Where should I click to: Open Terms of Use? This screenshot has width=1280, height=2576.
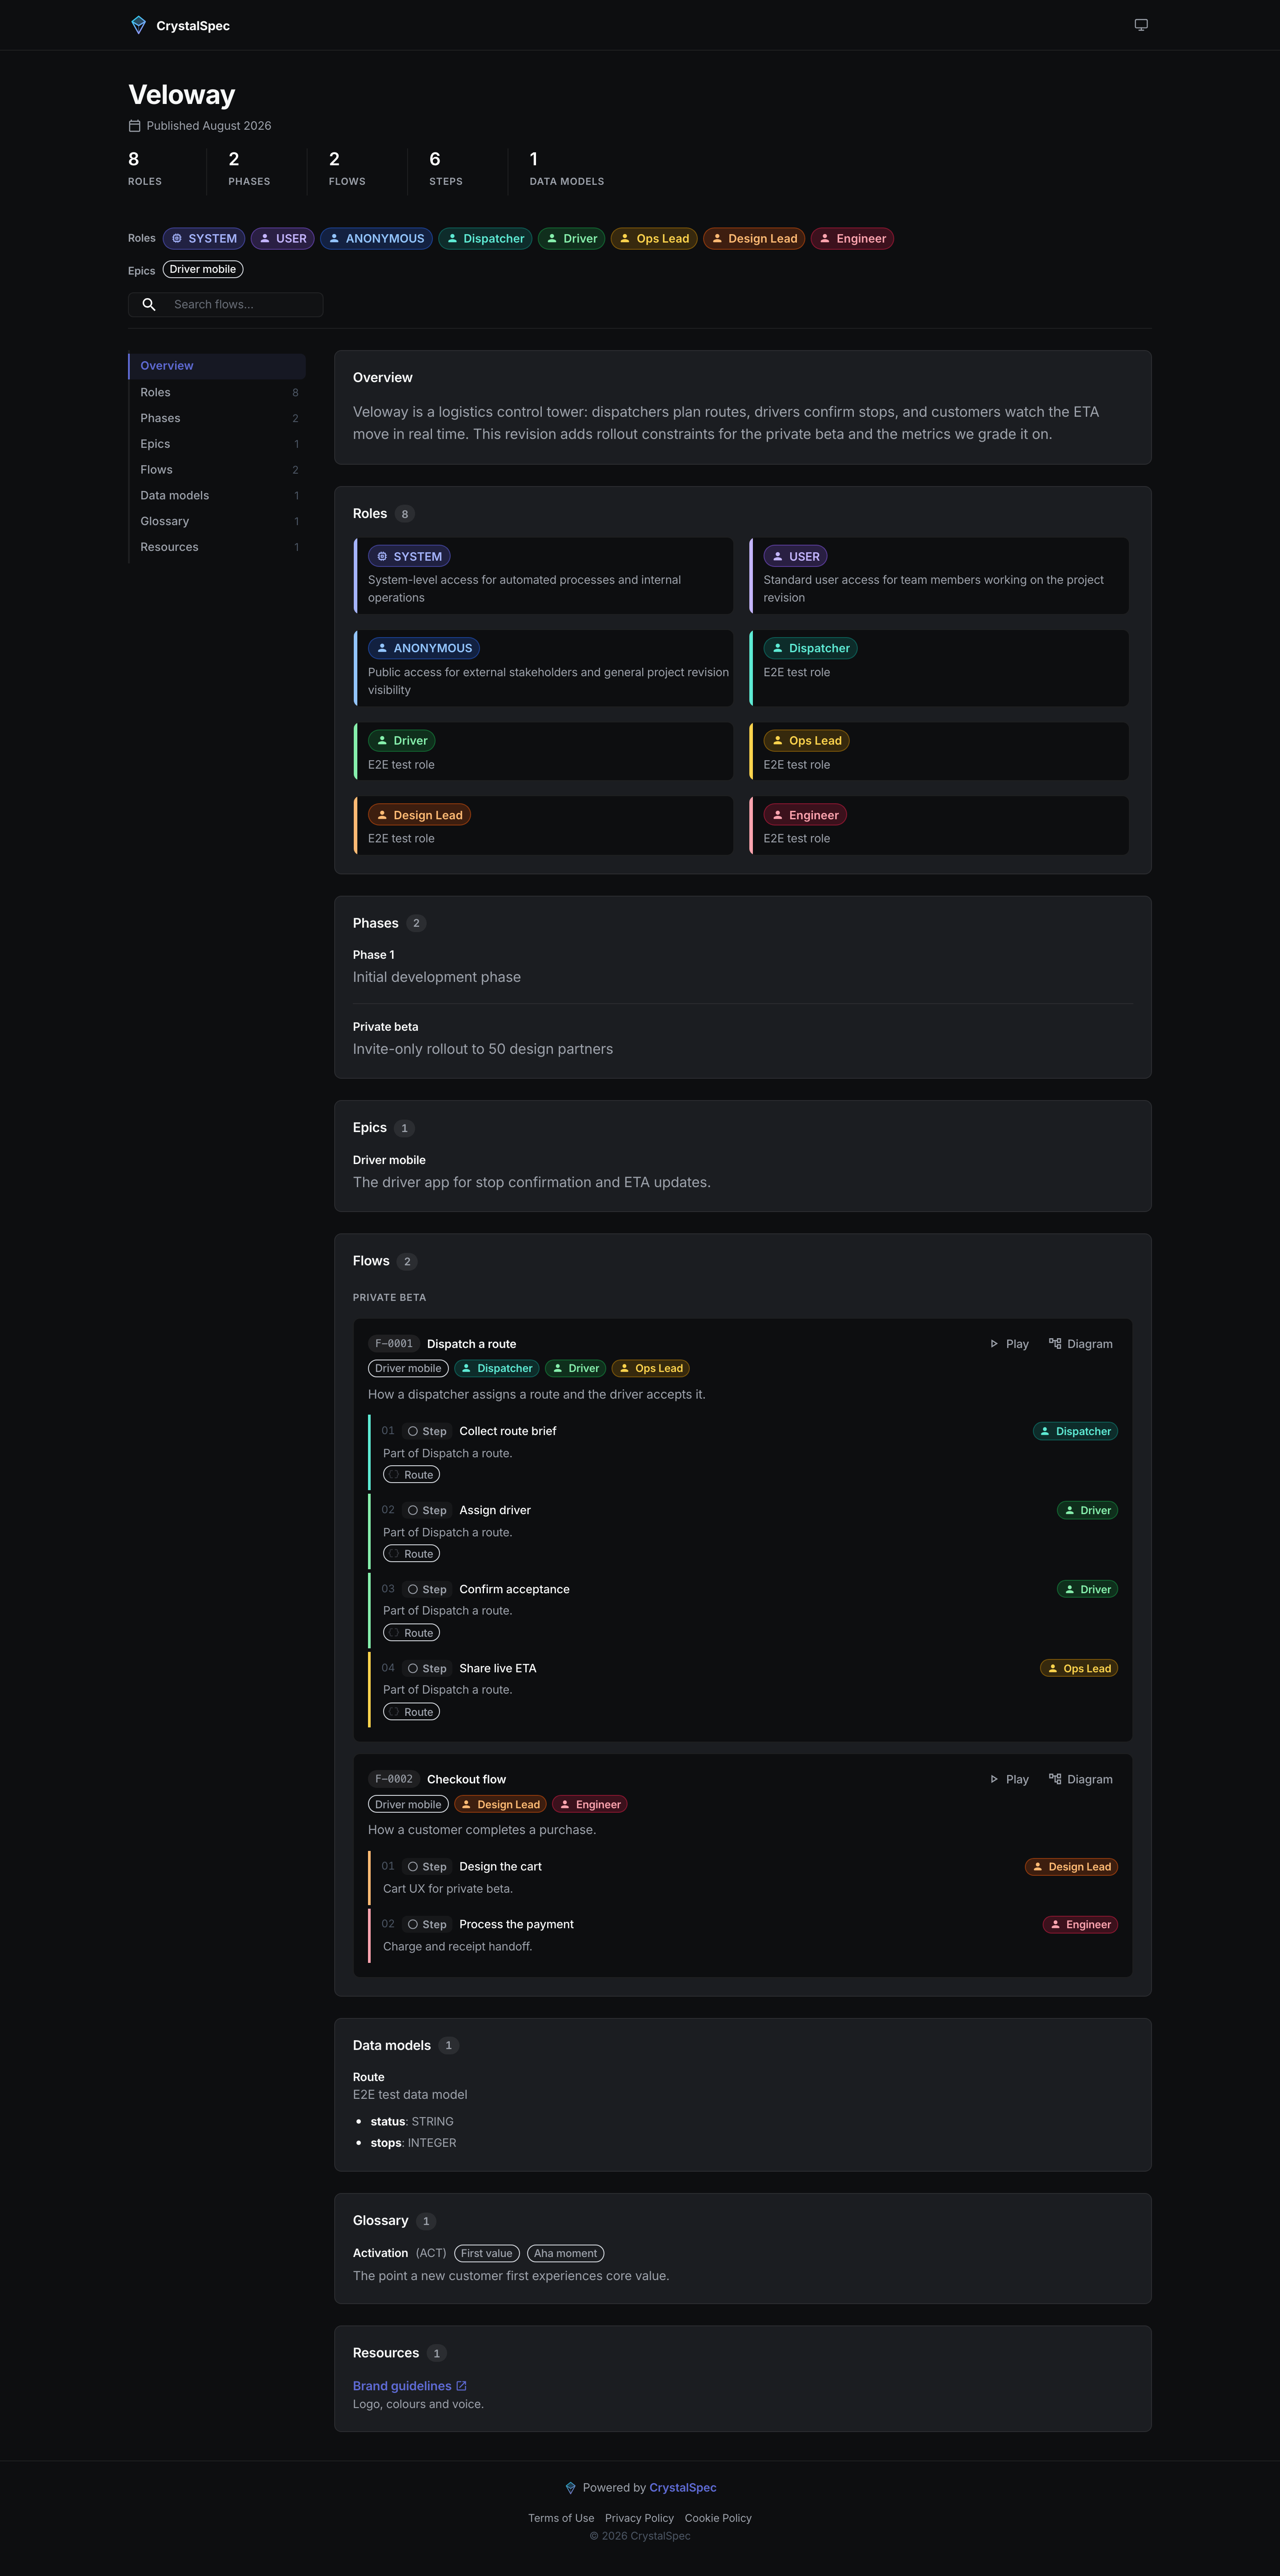pos(561,2518)
